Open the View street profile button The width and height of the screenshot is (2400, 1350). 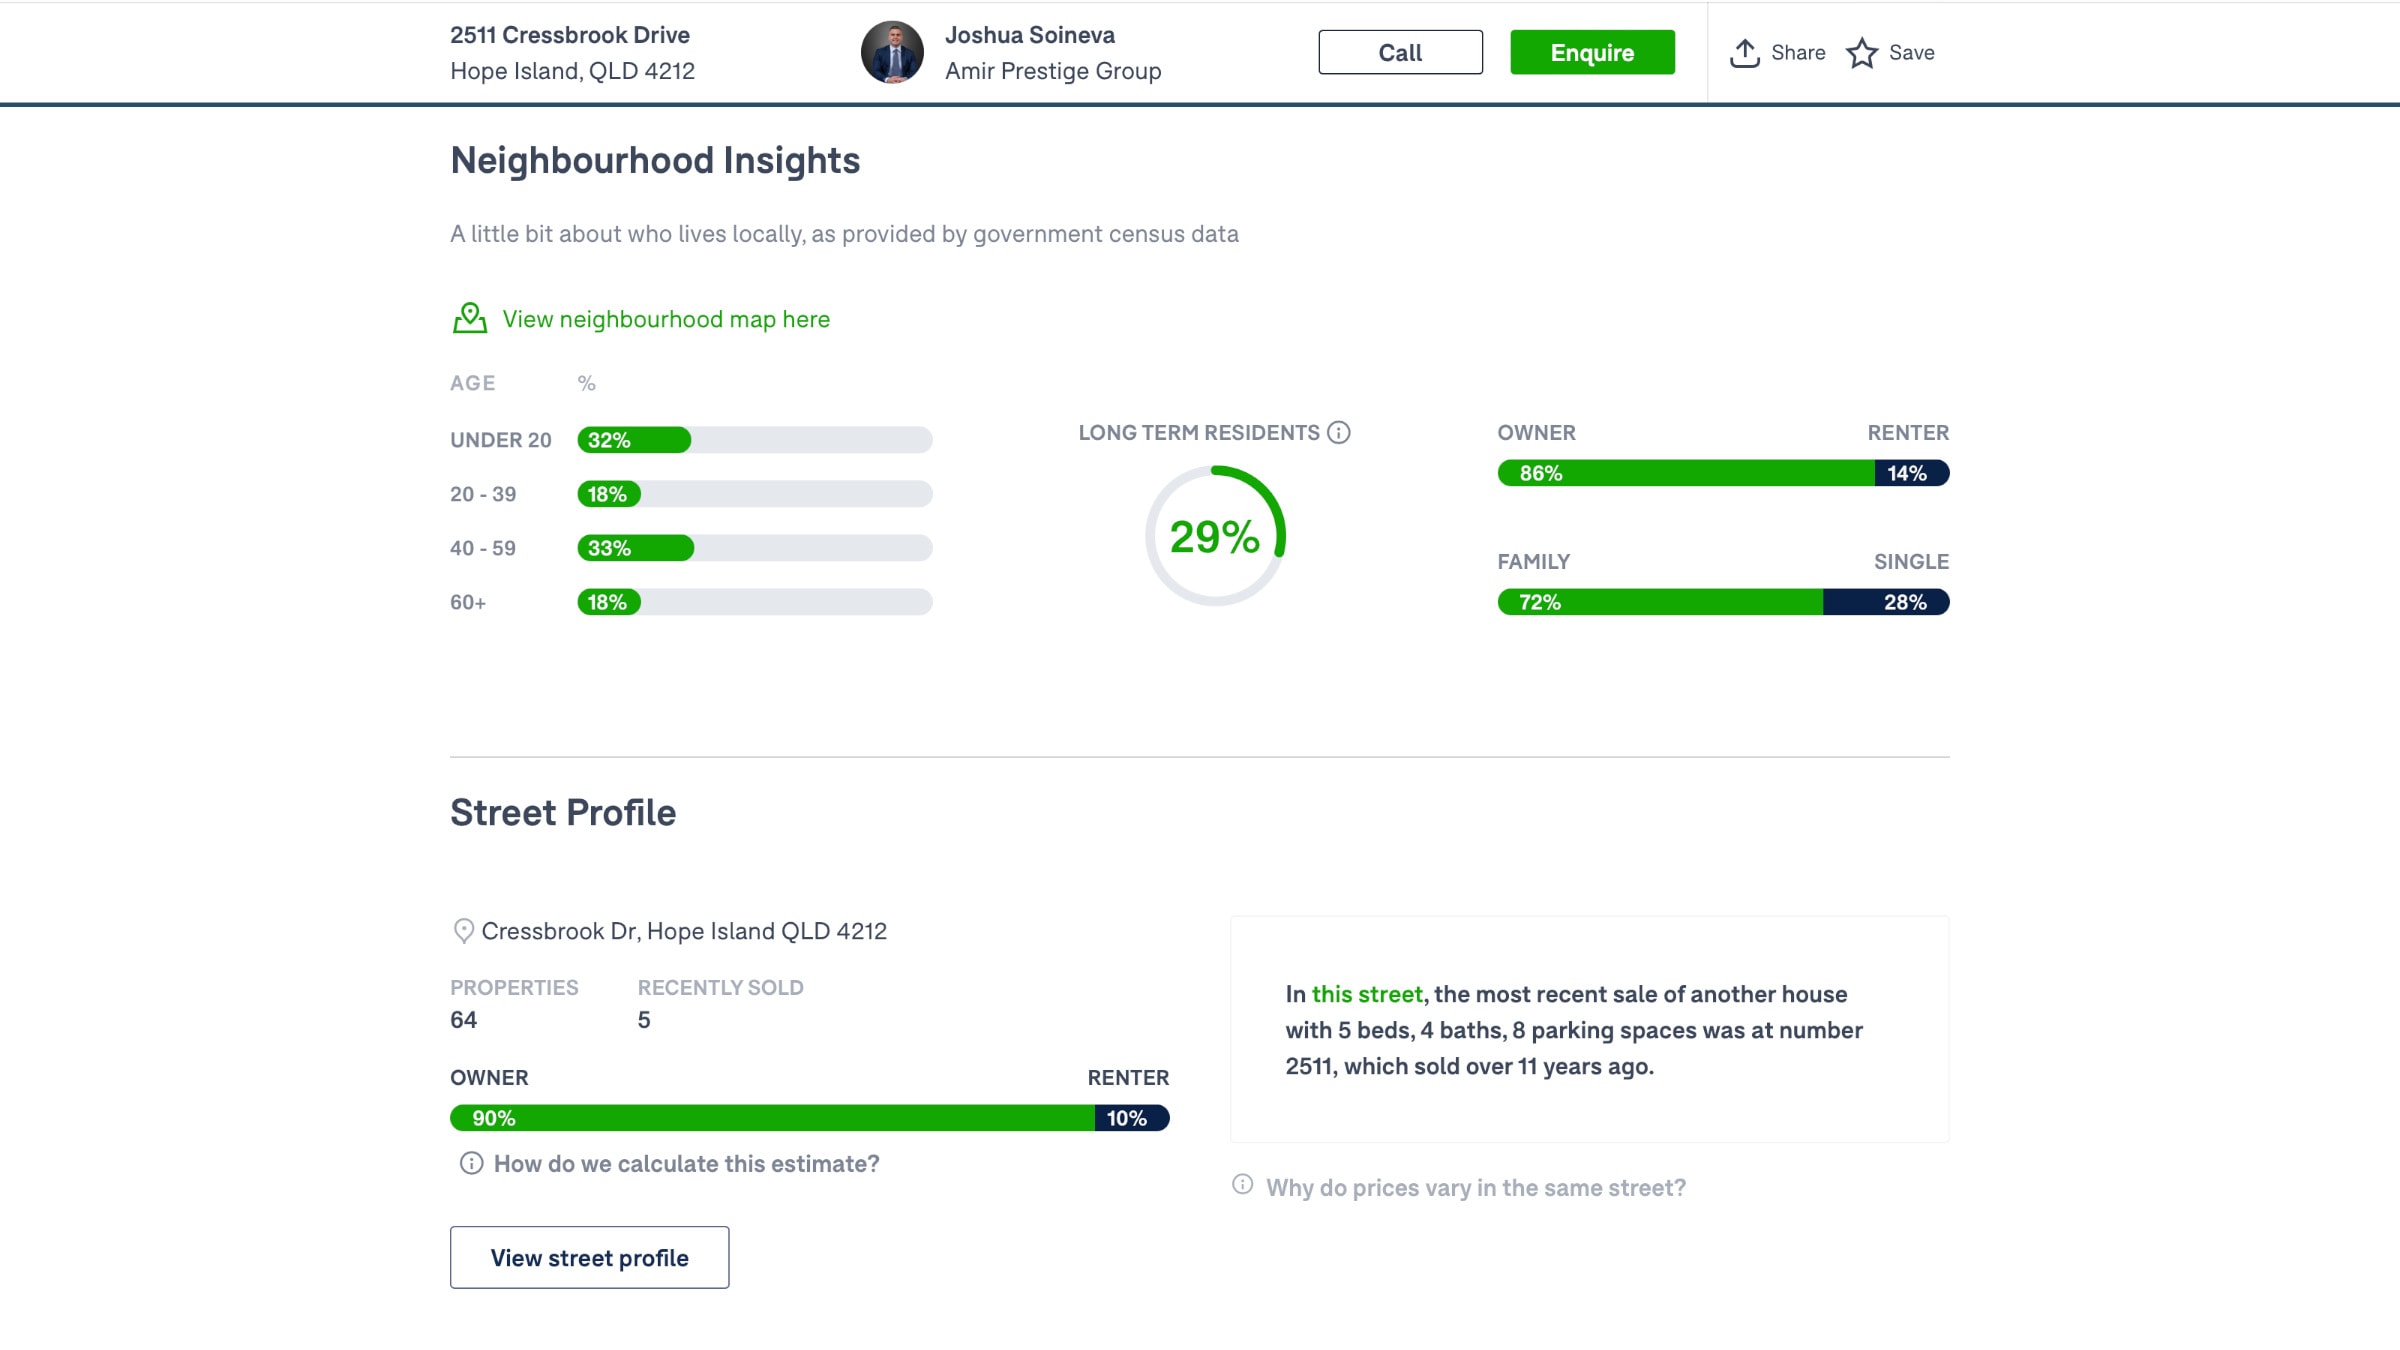coord(589,1257)
